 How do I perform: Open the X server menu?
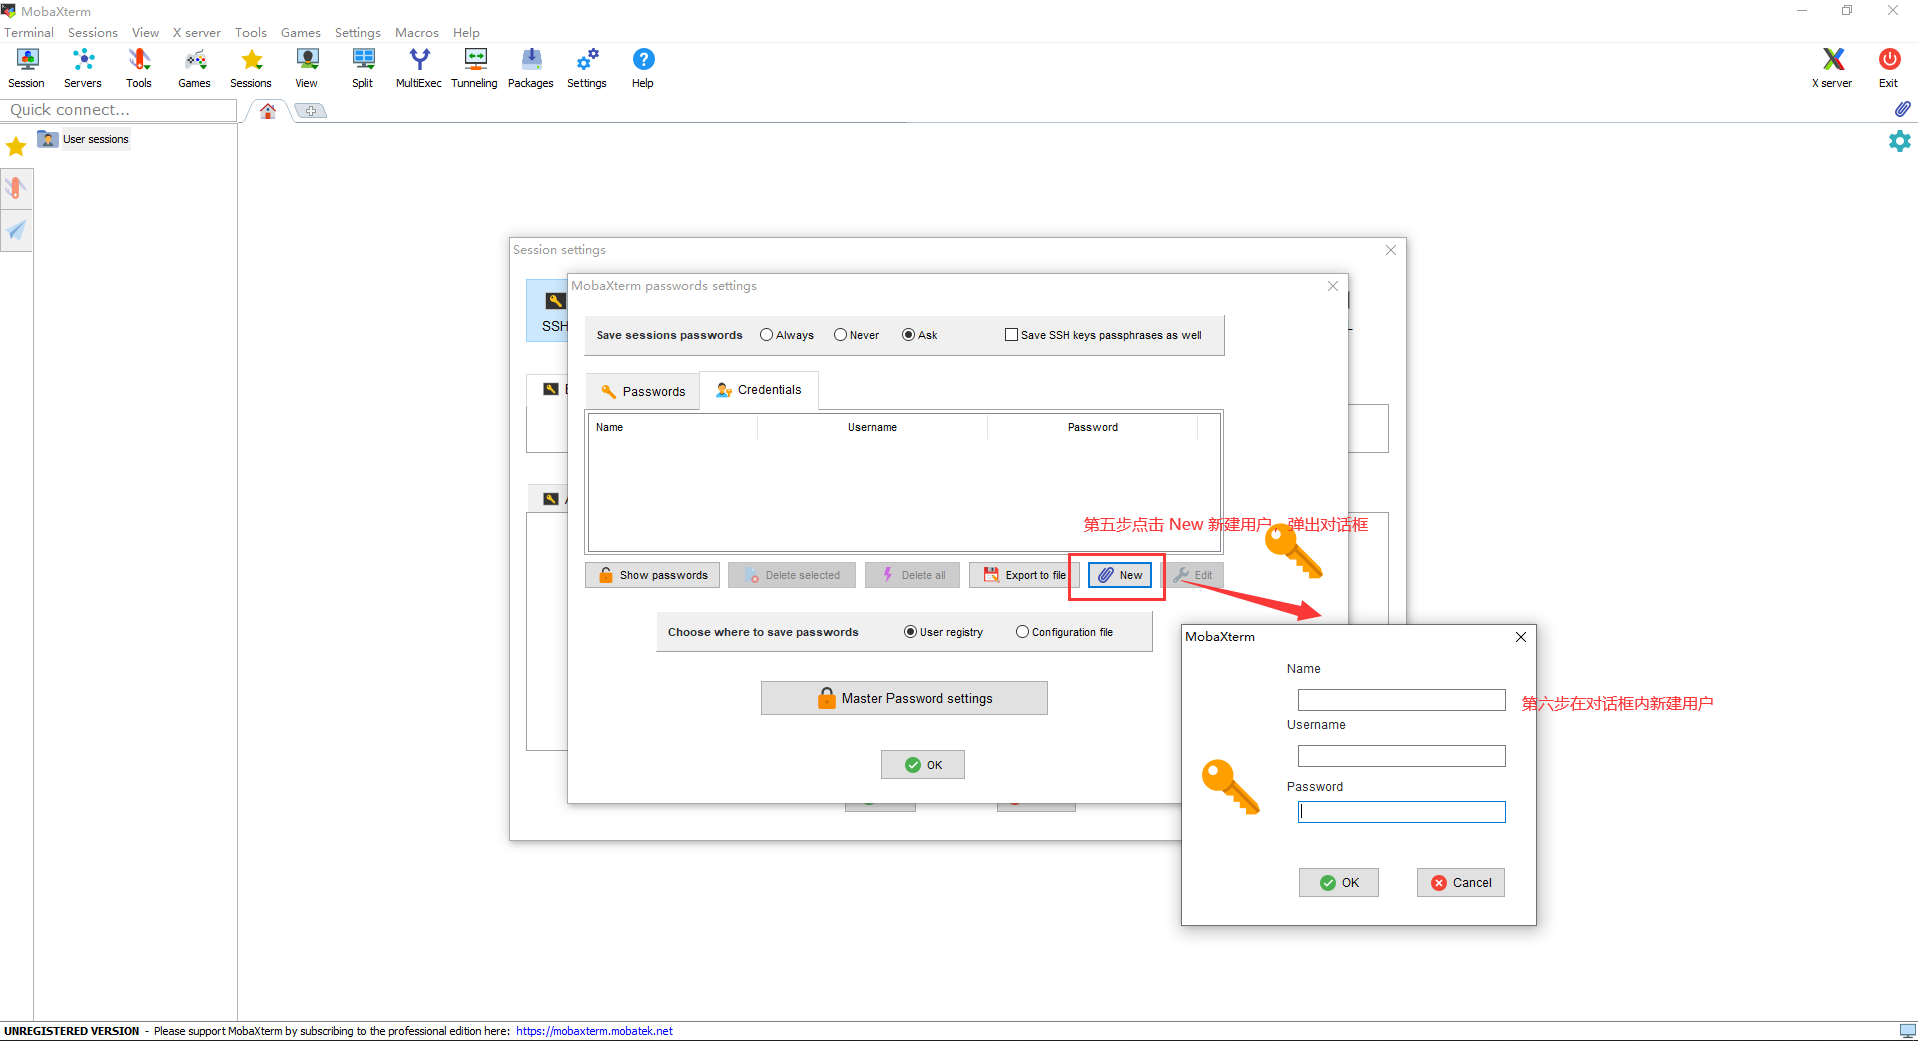pyautogui.click(x=197, y=33)
